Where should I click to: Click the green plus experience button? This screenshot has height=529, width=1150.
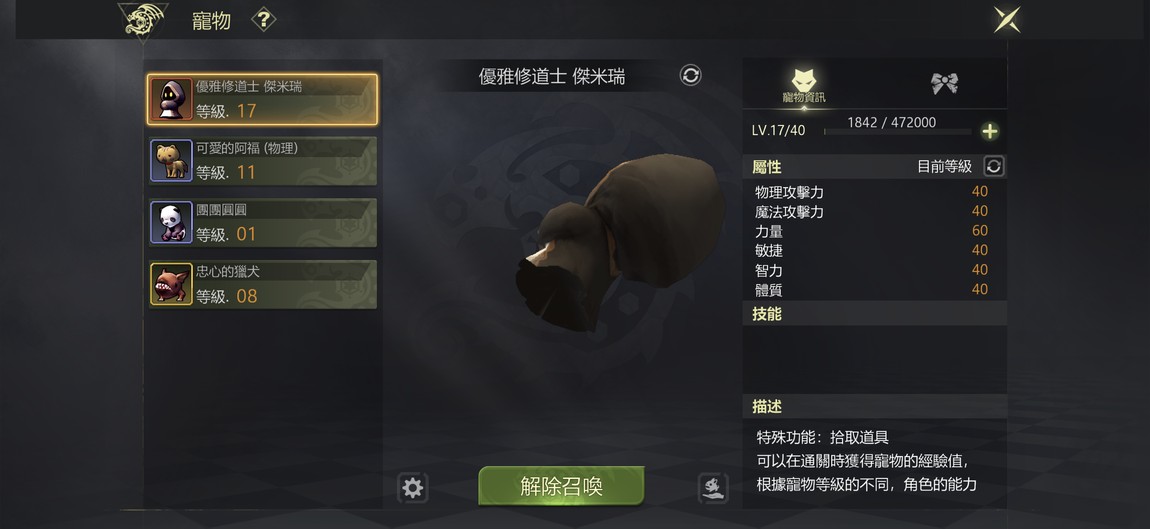990,131
